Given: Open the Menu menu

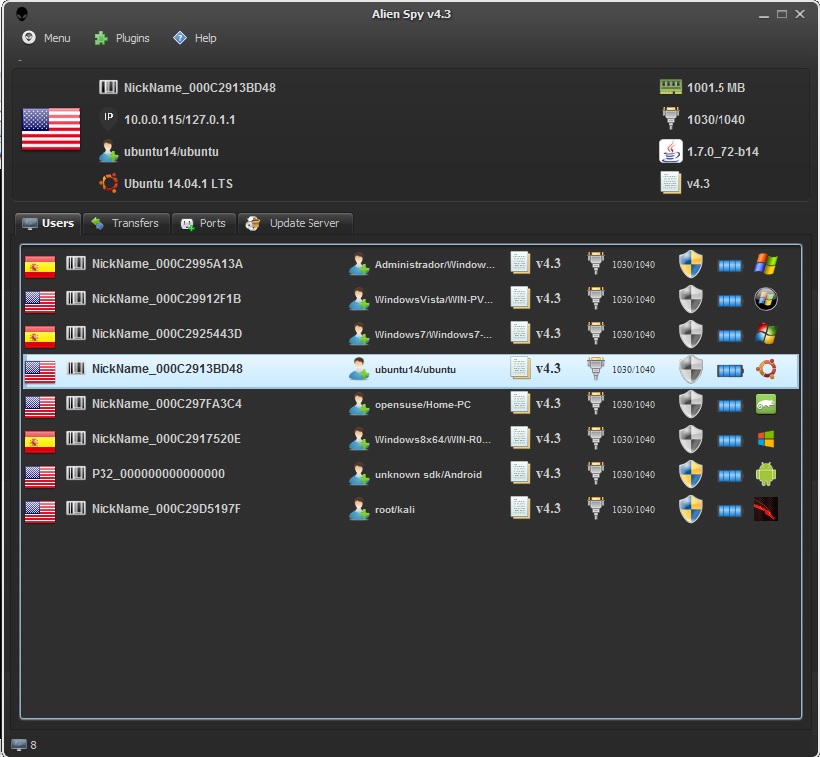Looking at the screenshot, I should pyautogui.click(x=47, y=38).
